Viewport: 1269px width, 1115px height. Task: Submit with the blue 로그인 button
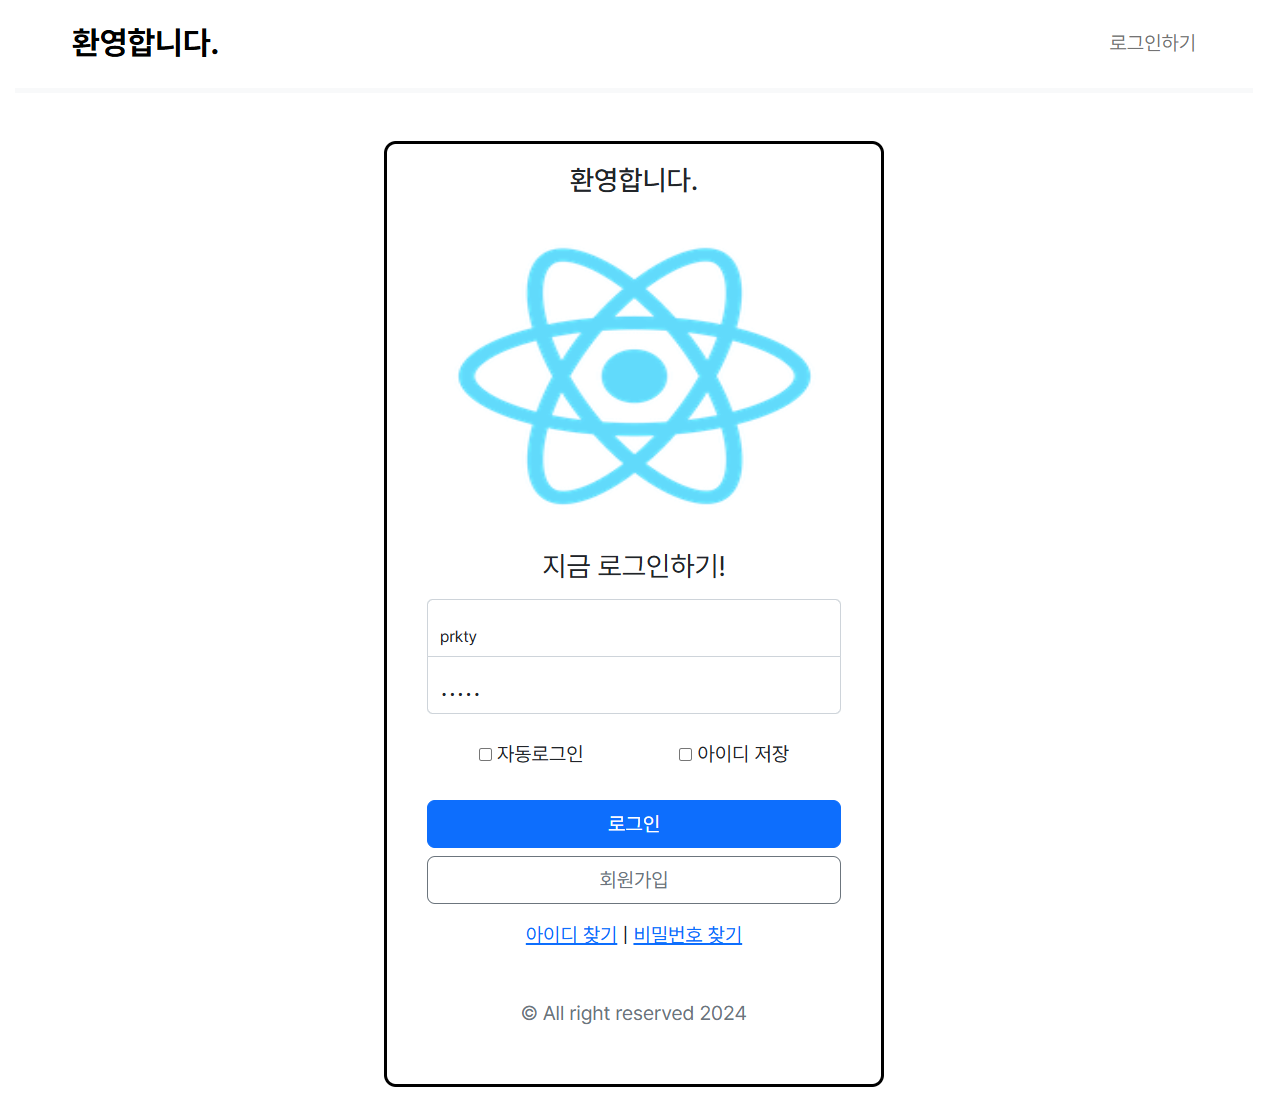point(634,824)
